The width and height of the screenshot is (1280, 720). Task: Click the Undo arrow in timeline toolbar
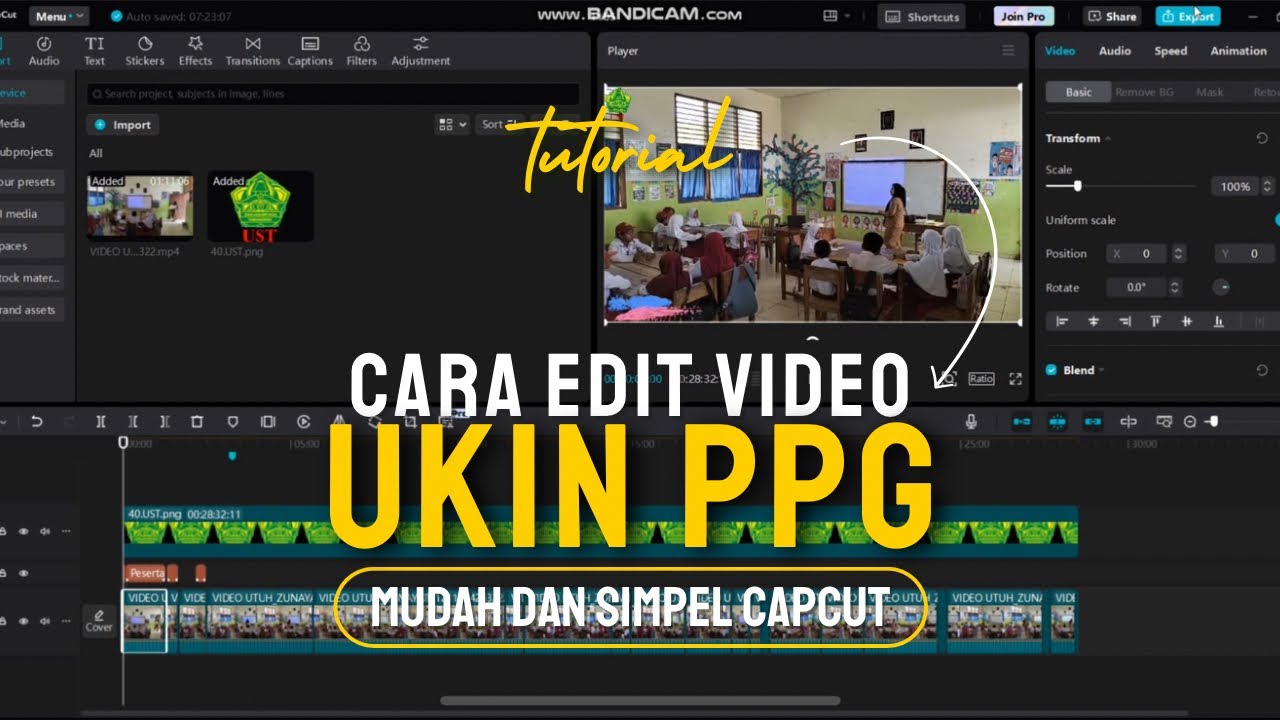(37, 422)
